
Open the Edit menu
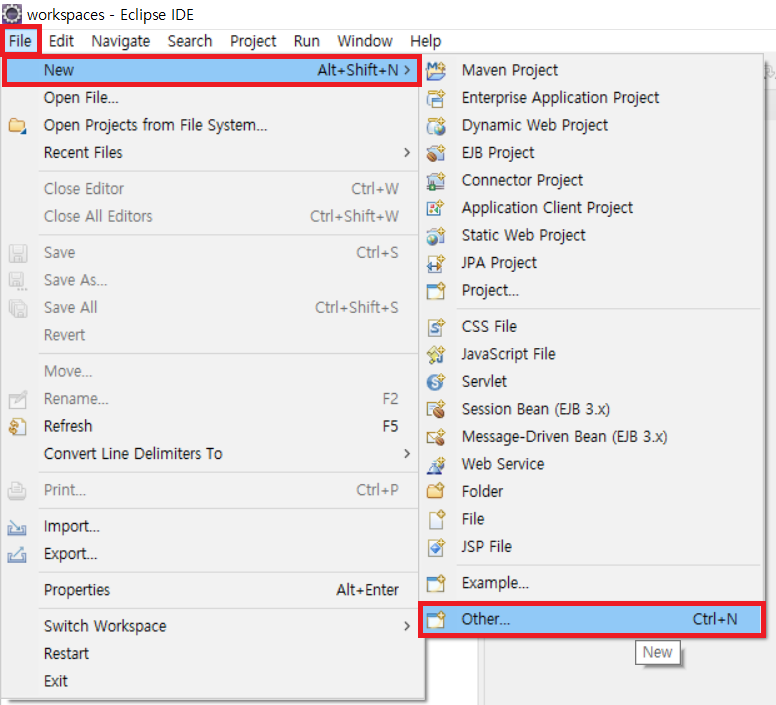pos(61,41)
